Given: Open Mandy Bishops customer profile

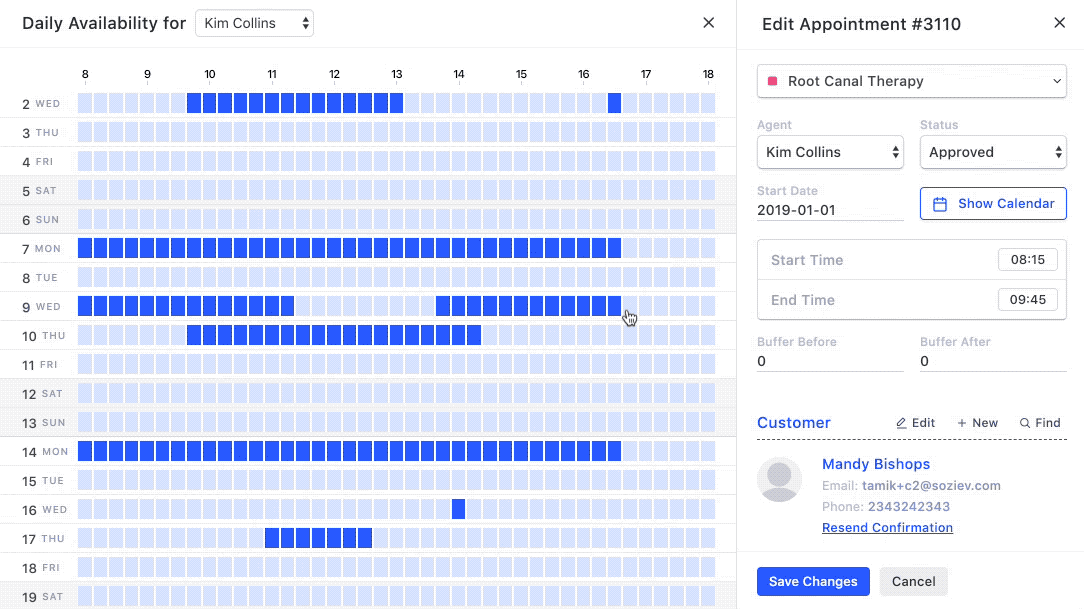Looking at the screenshot, I should click(876, 464).
